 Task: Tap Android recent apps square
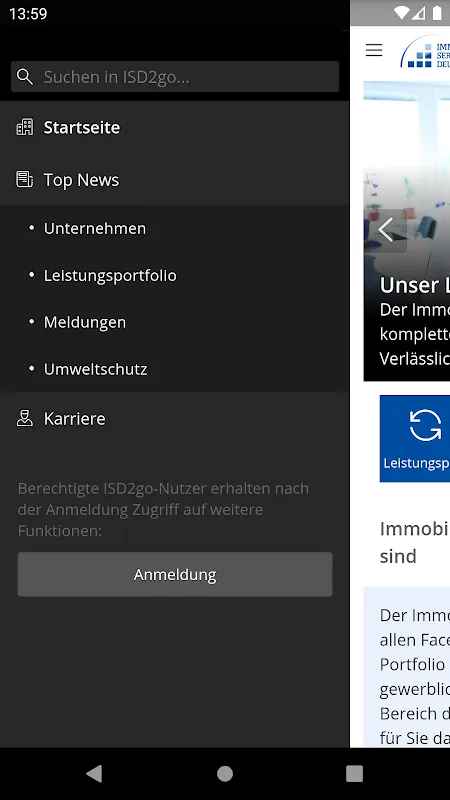point(355,773)
